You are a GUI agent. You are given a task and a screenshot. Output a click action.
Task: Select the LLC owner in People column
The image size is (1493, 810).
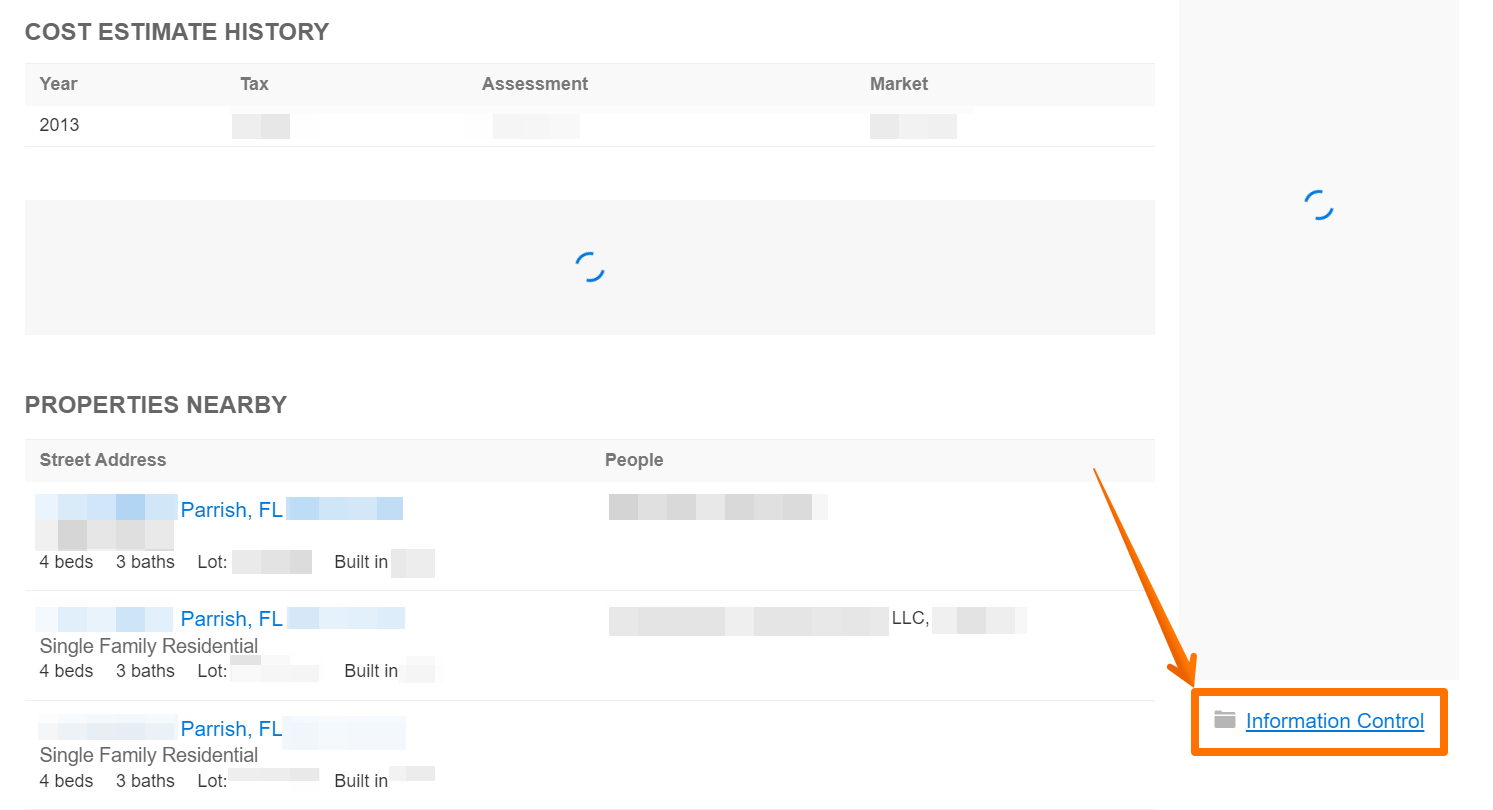(910, 618)
